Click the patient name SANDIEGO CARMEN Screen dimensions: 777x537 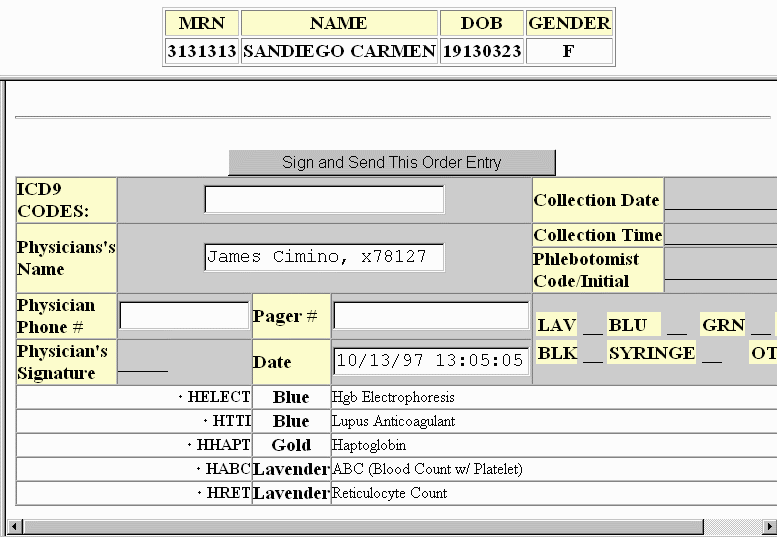pyautogui.click(x=339, y=51)
